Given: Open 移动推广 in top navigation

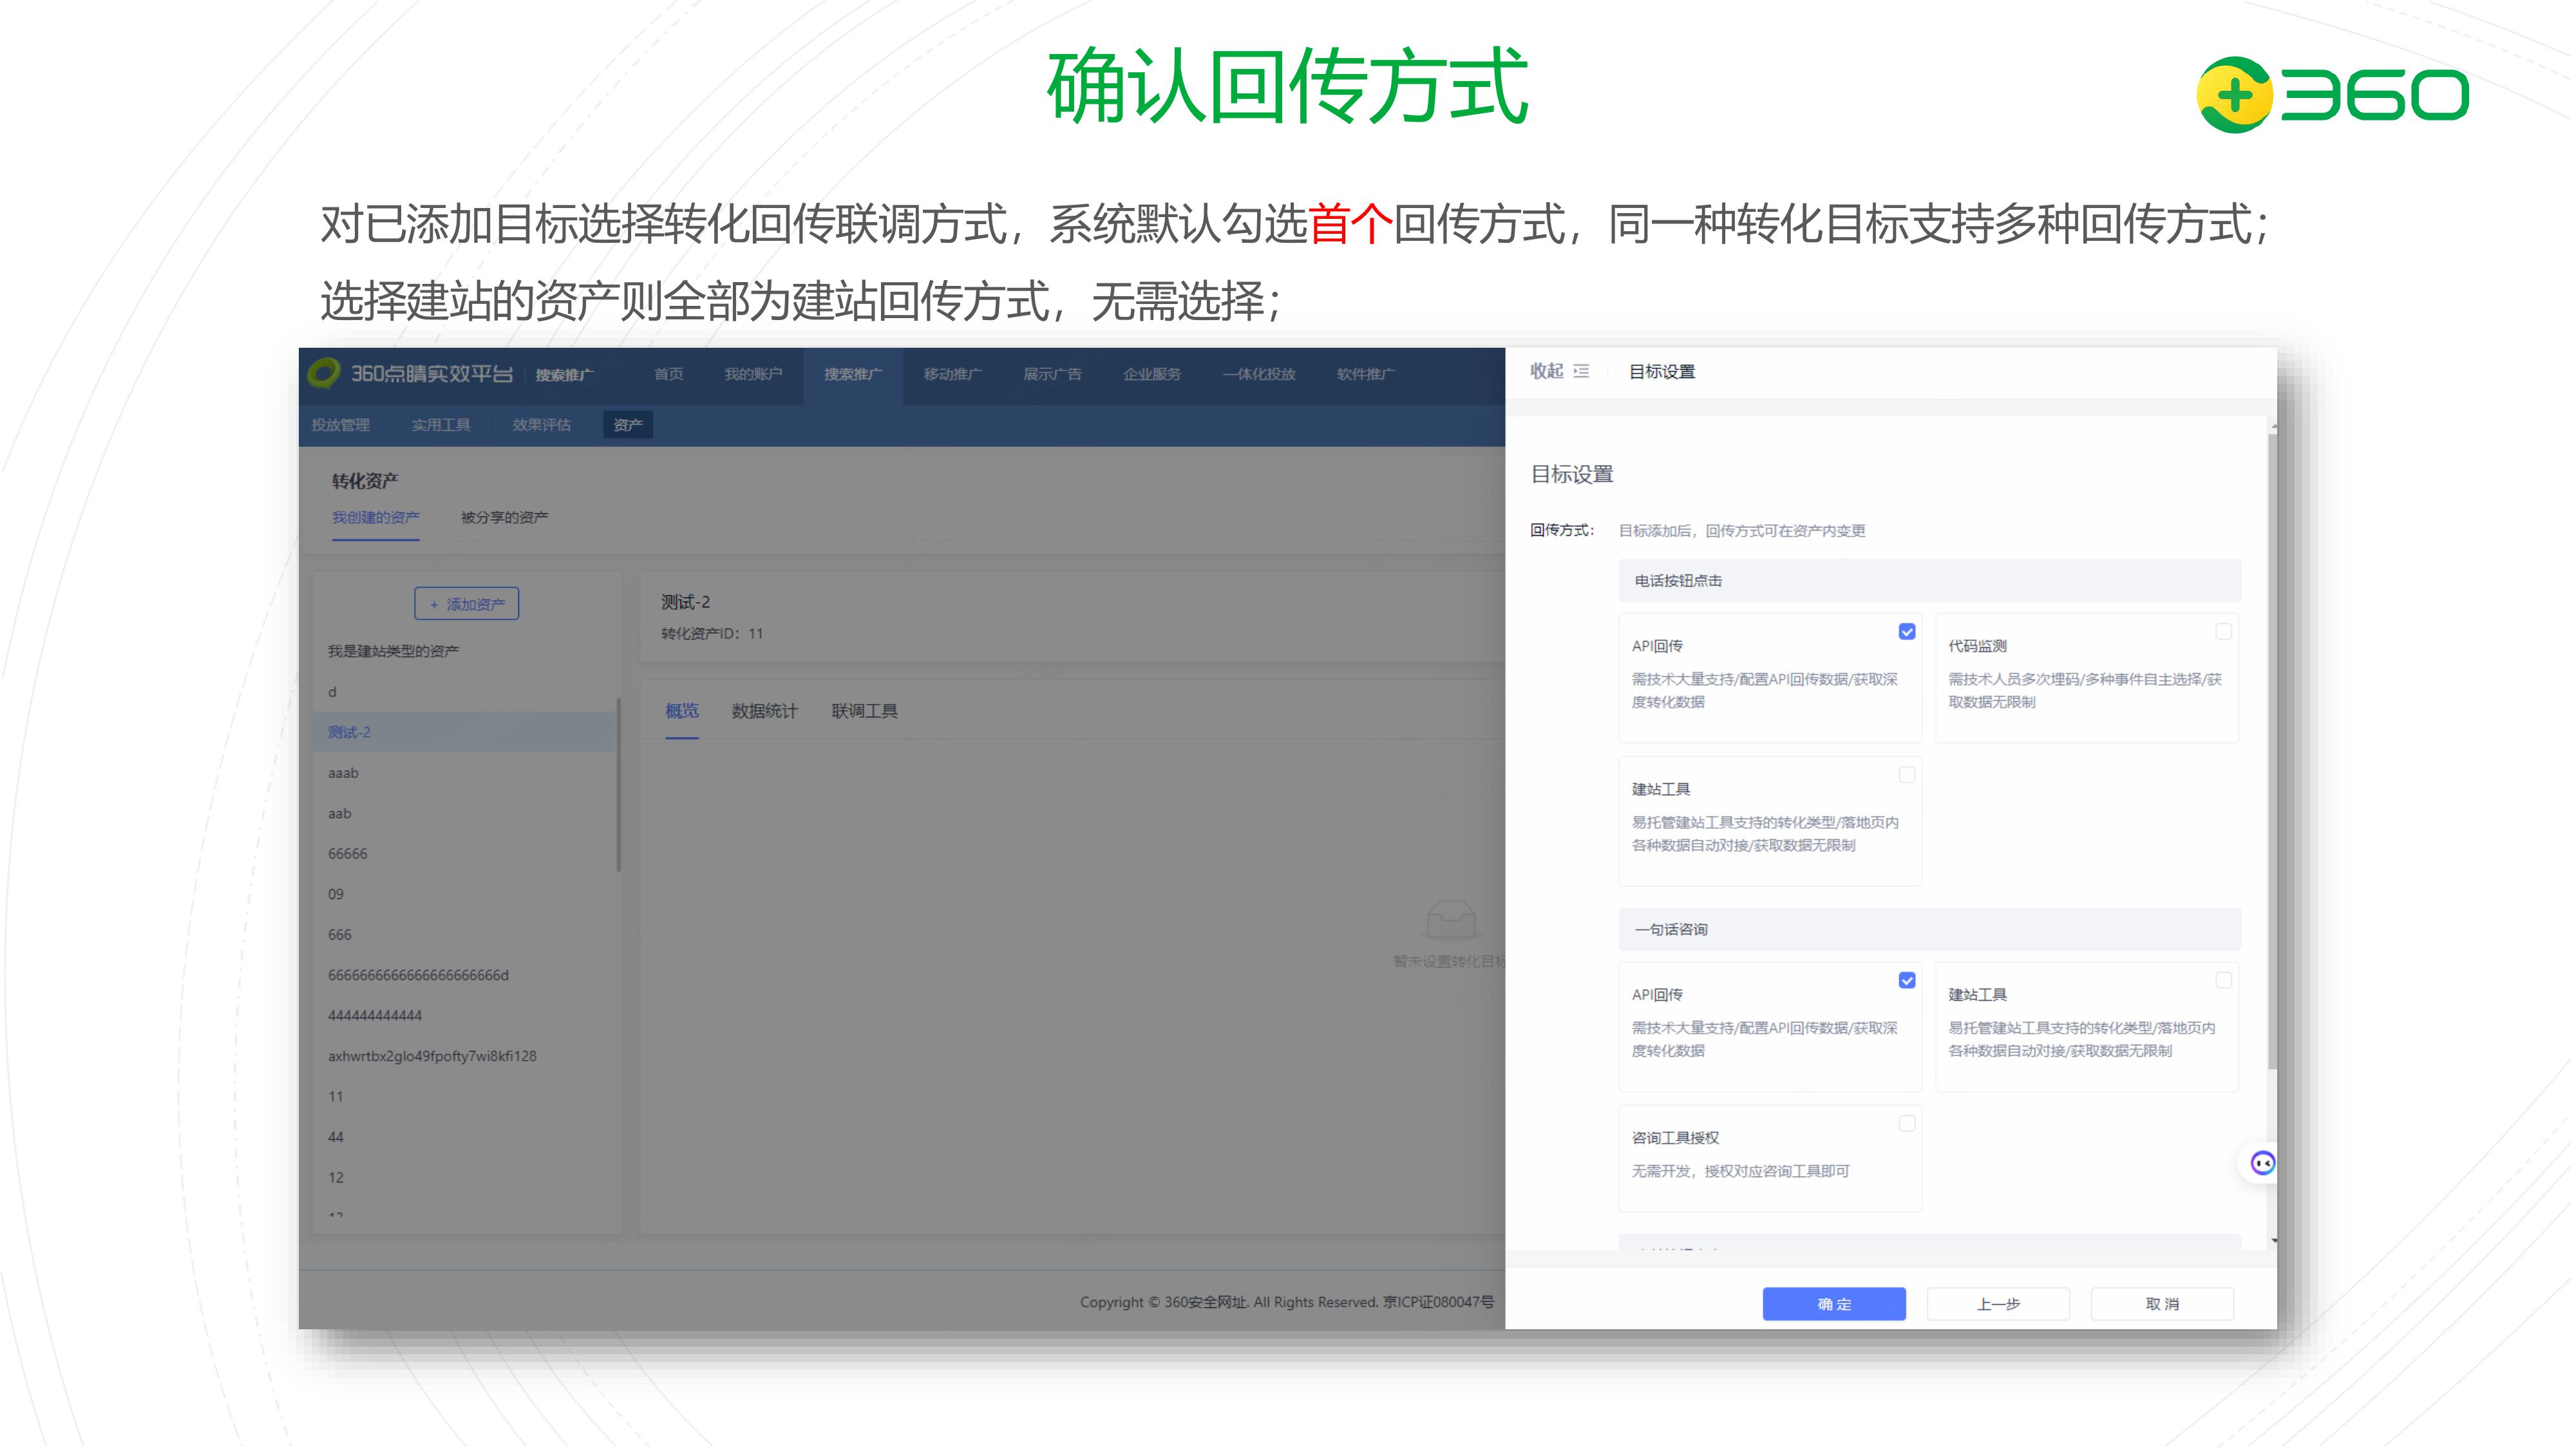Looking at the screenshot, I should coord(952,374).
